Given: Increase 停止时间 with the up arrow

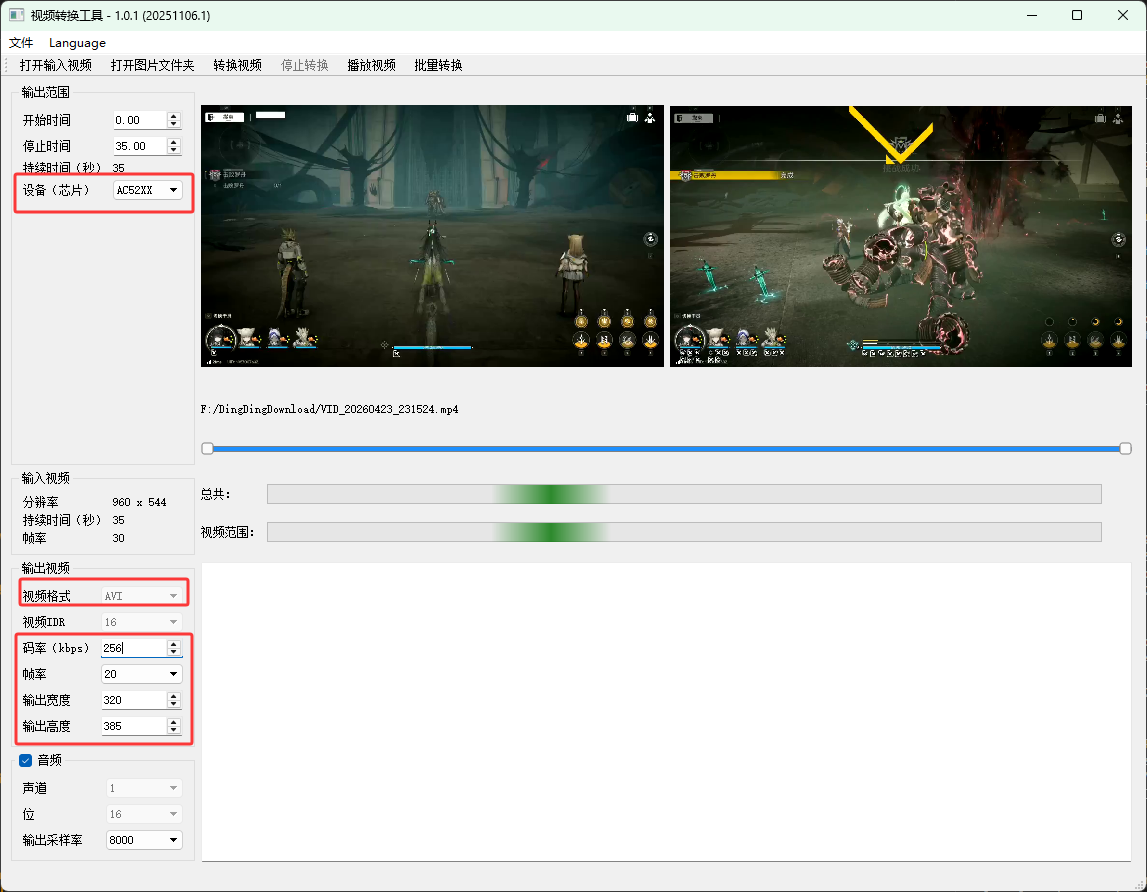Looking at the screenshot, I should click(173, 141).
